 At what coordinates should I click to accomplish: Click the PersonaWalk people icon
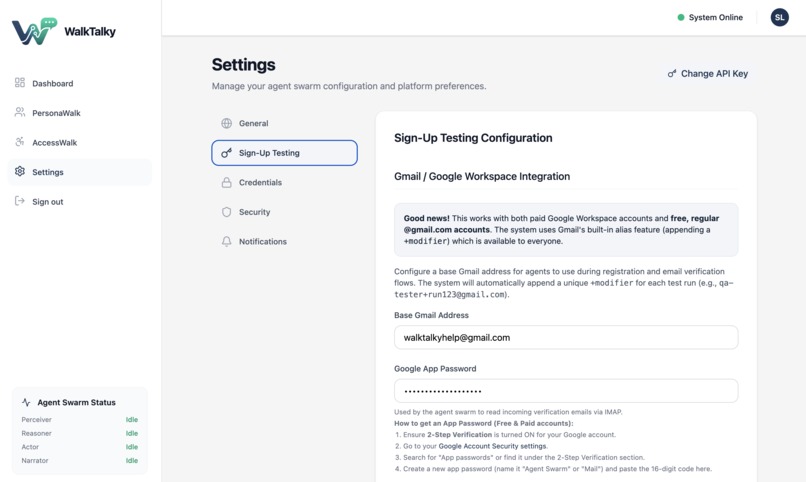coord(20,112)
